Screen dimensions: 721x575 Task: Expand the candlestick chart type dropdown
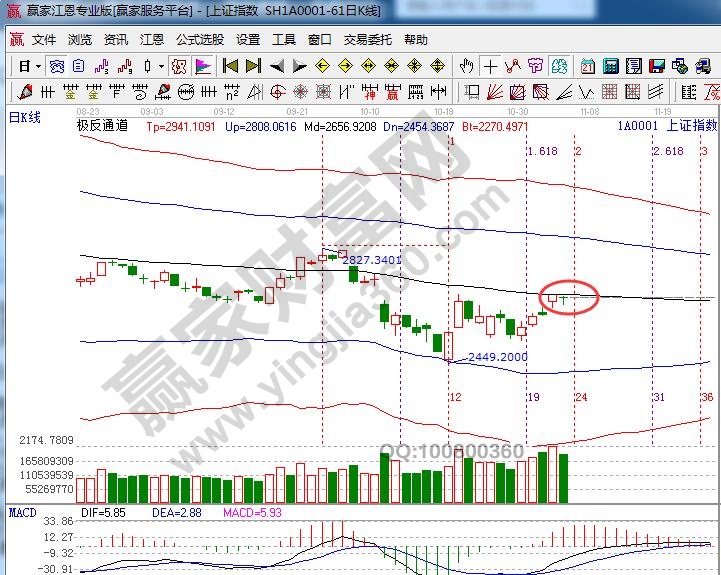(161, 67)
